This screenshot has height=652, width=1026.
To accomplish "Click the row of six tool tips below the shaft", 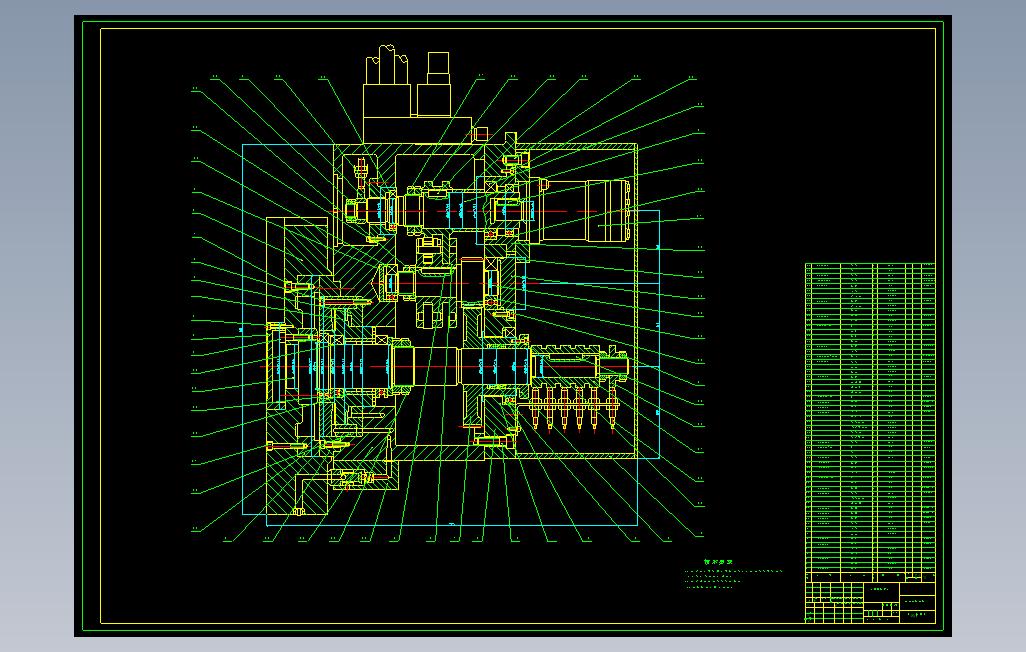I will [x=574, y=408].
